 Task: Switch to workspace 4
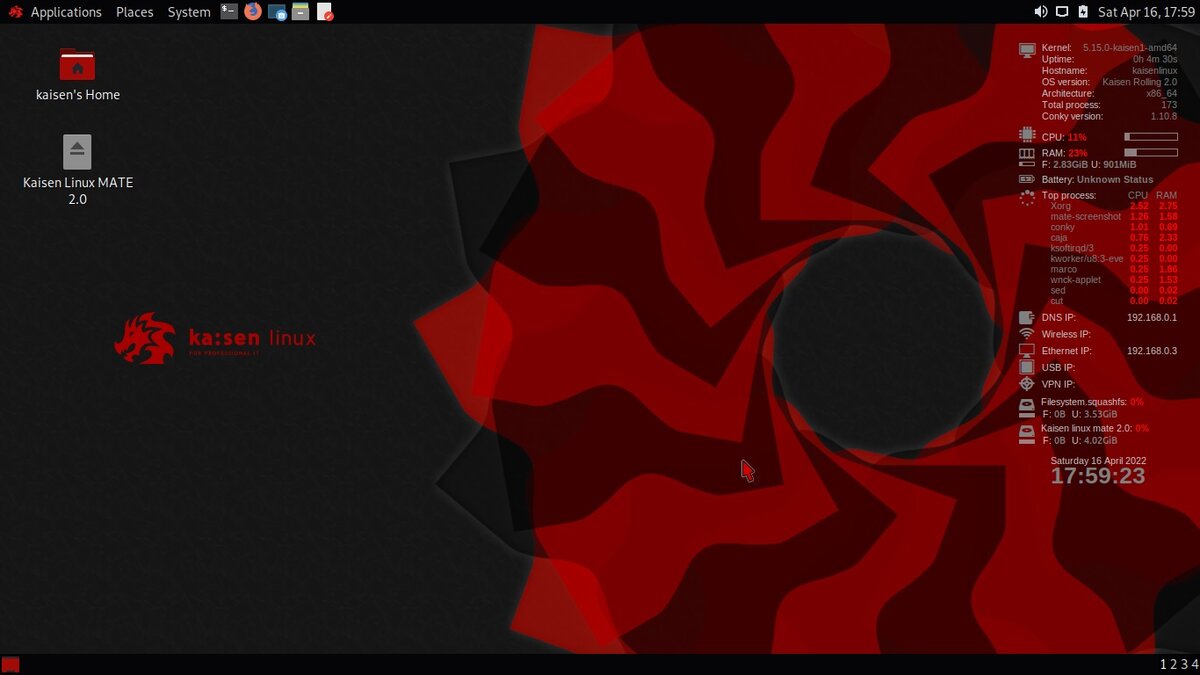[1193, 664]
